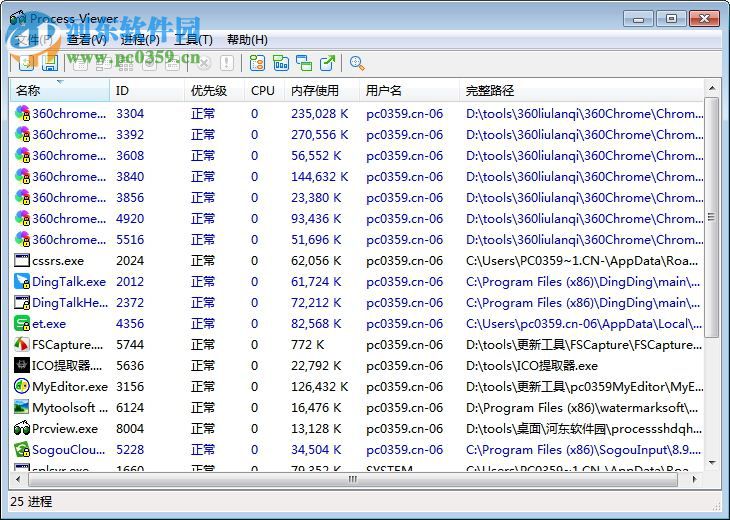Click the icon of 360chrome process 4920

click(22, 218)
